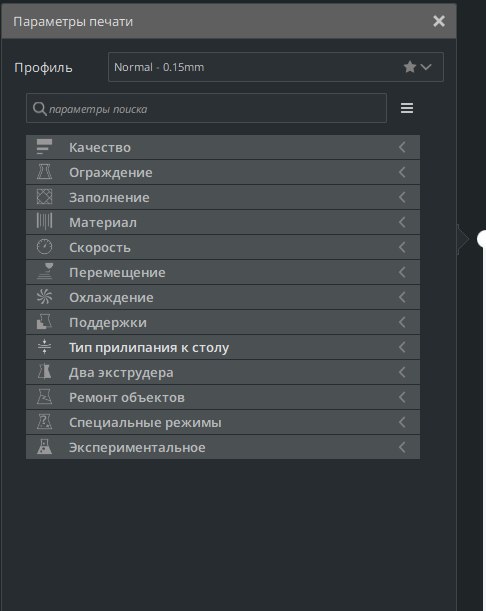This screenshot has height=611, width=486.
Task: Select the Охлаждение category label
Action: click(x=111, y=298)
